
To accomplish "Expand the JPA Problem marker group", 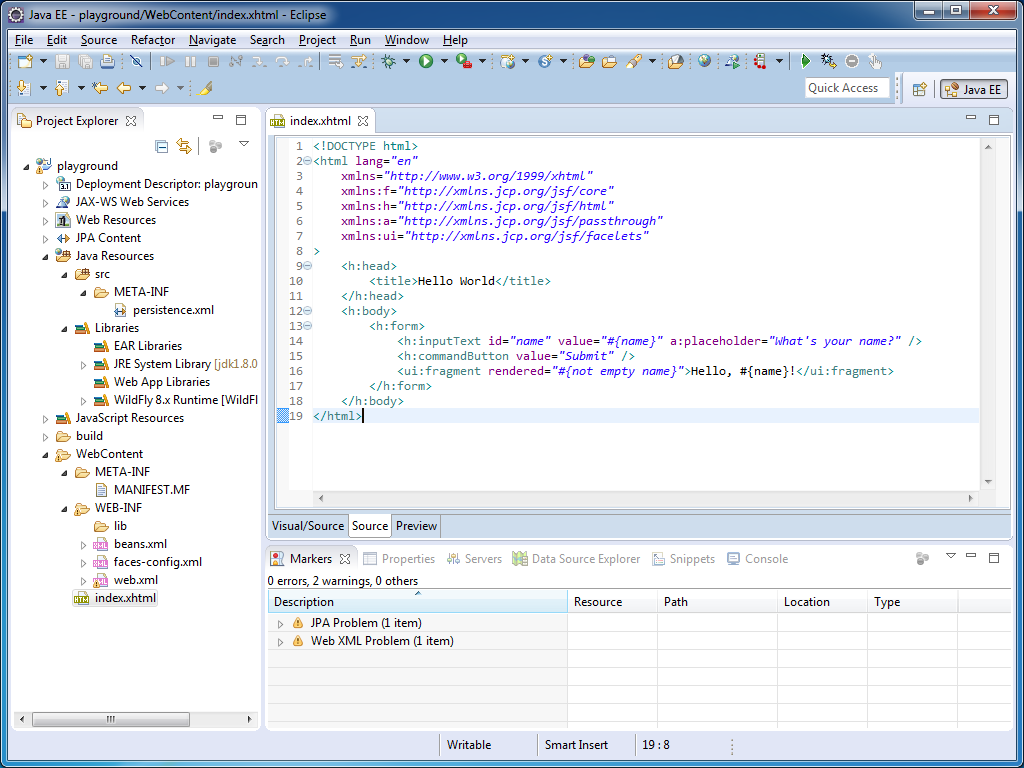I will [x=281, y=623].
